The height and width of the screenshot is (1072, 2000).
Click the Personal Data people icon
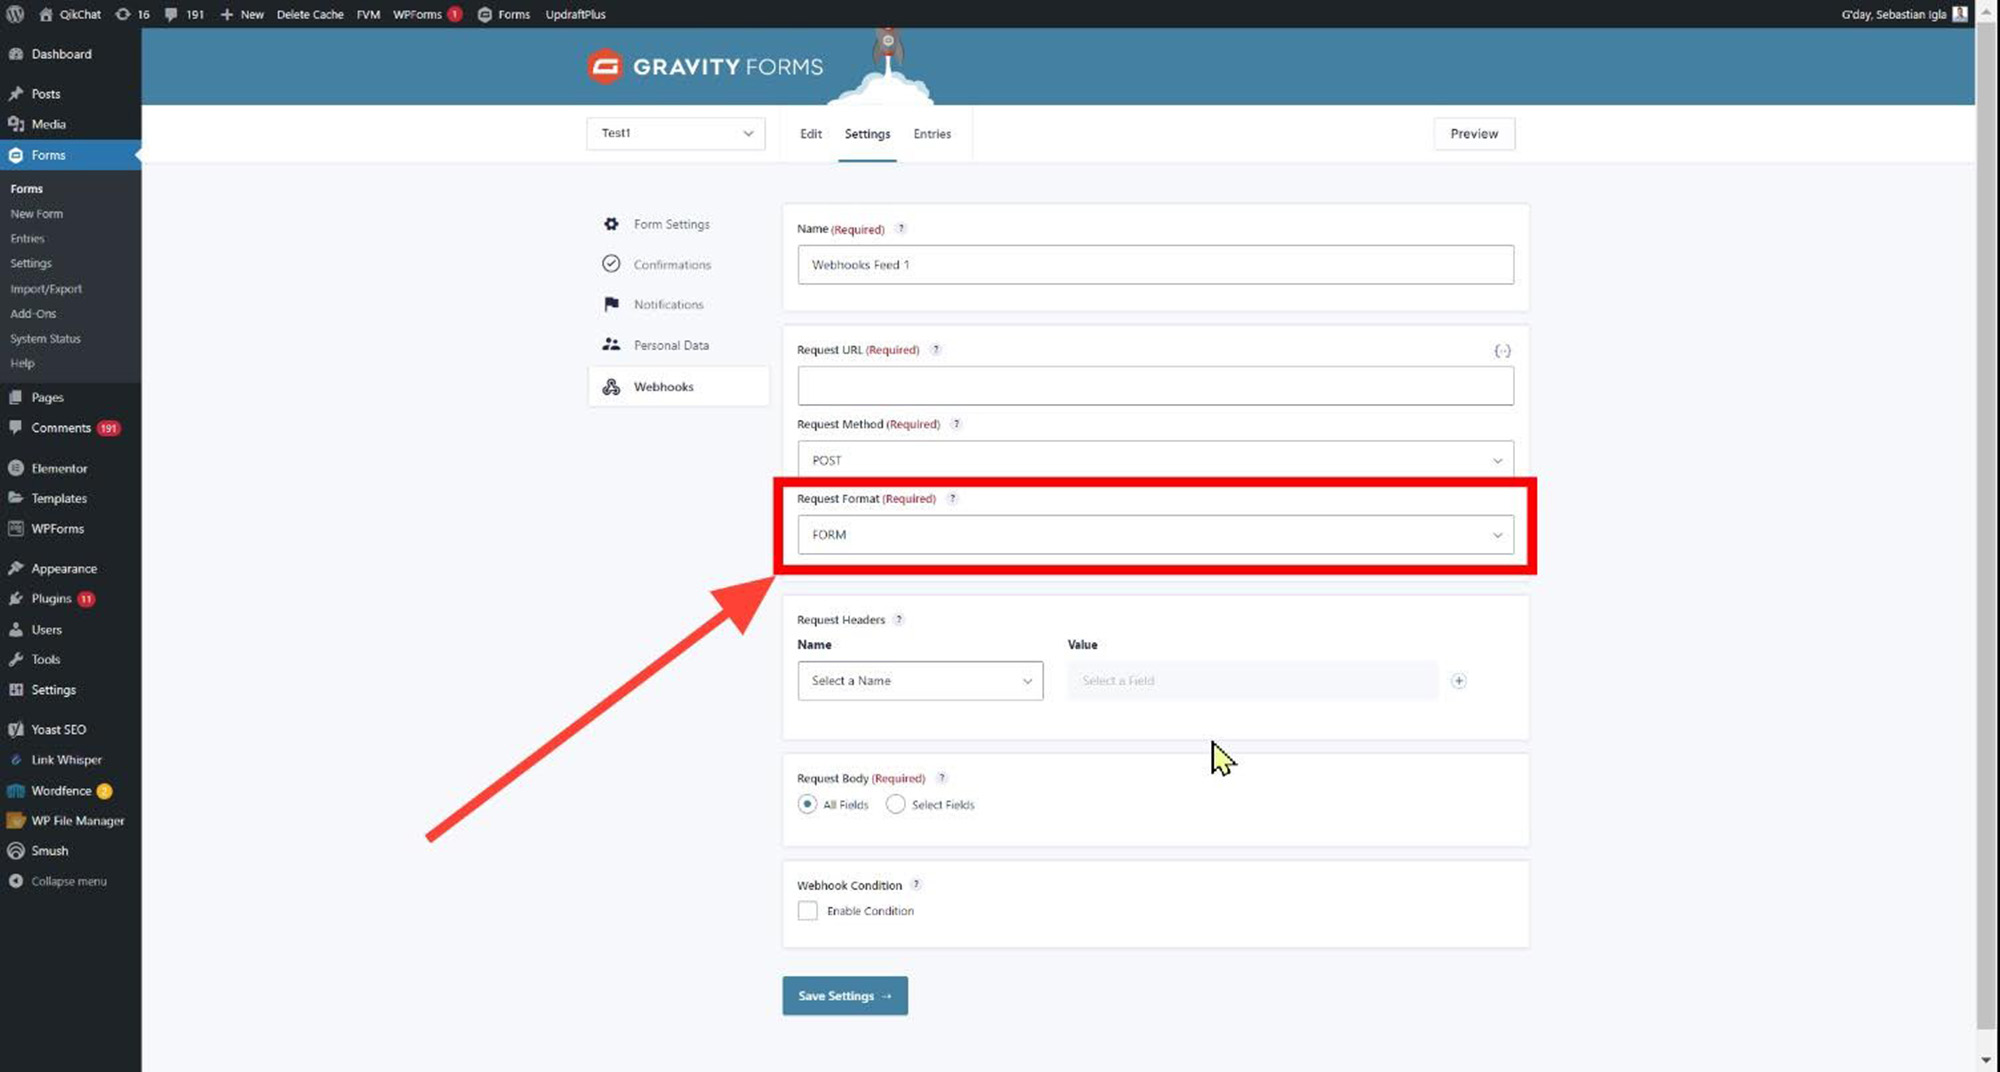coord(611,345)
